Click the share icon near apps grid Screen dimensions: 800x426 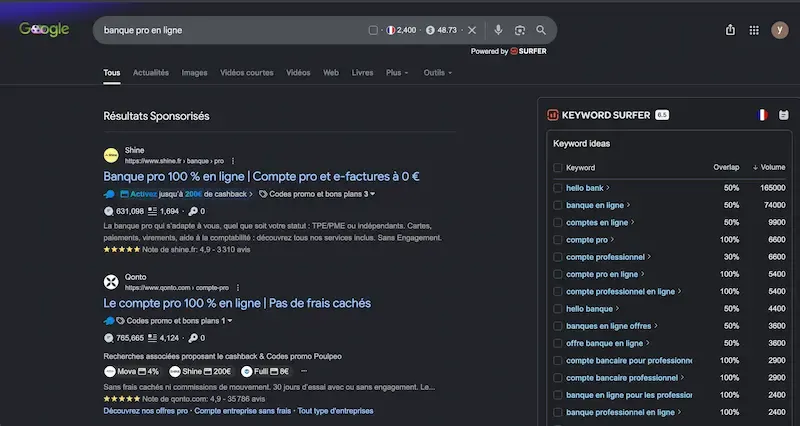pos(730,30)
